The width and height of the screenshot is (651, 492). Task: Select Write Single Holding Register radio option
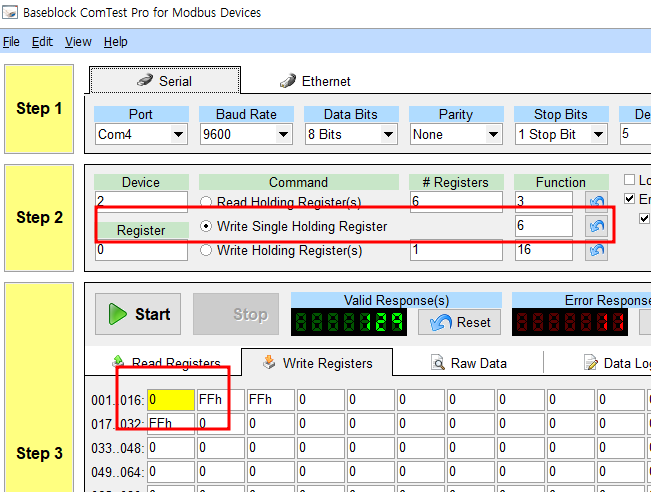point(206,226)
